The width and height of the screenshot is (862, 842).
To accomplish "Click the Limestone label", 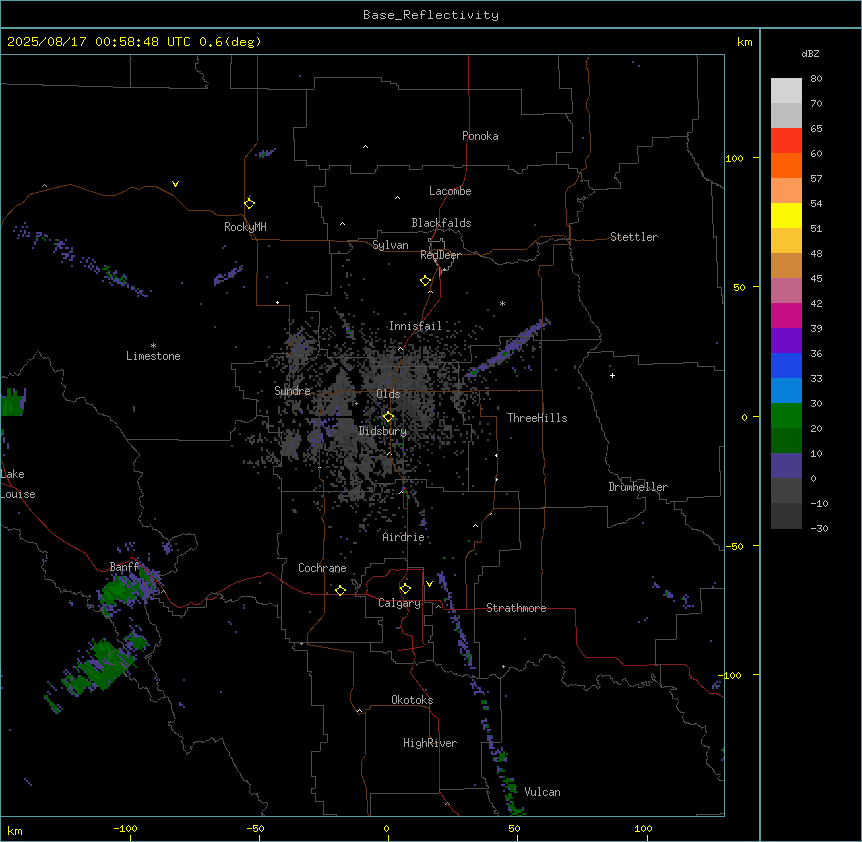I will point(153,356).
